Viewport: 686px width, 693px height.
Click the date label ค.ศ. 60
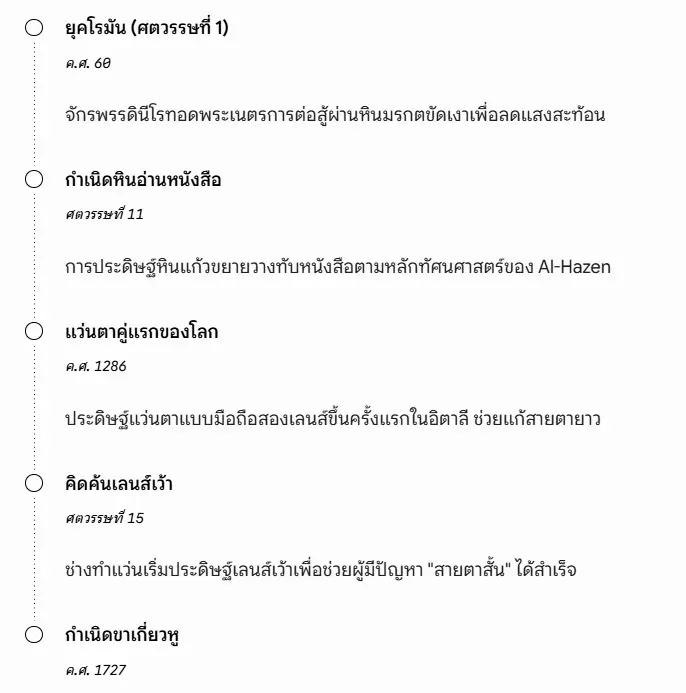(88, 63)
